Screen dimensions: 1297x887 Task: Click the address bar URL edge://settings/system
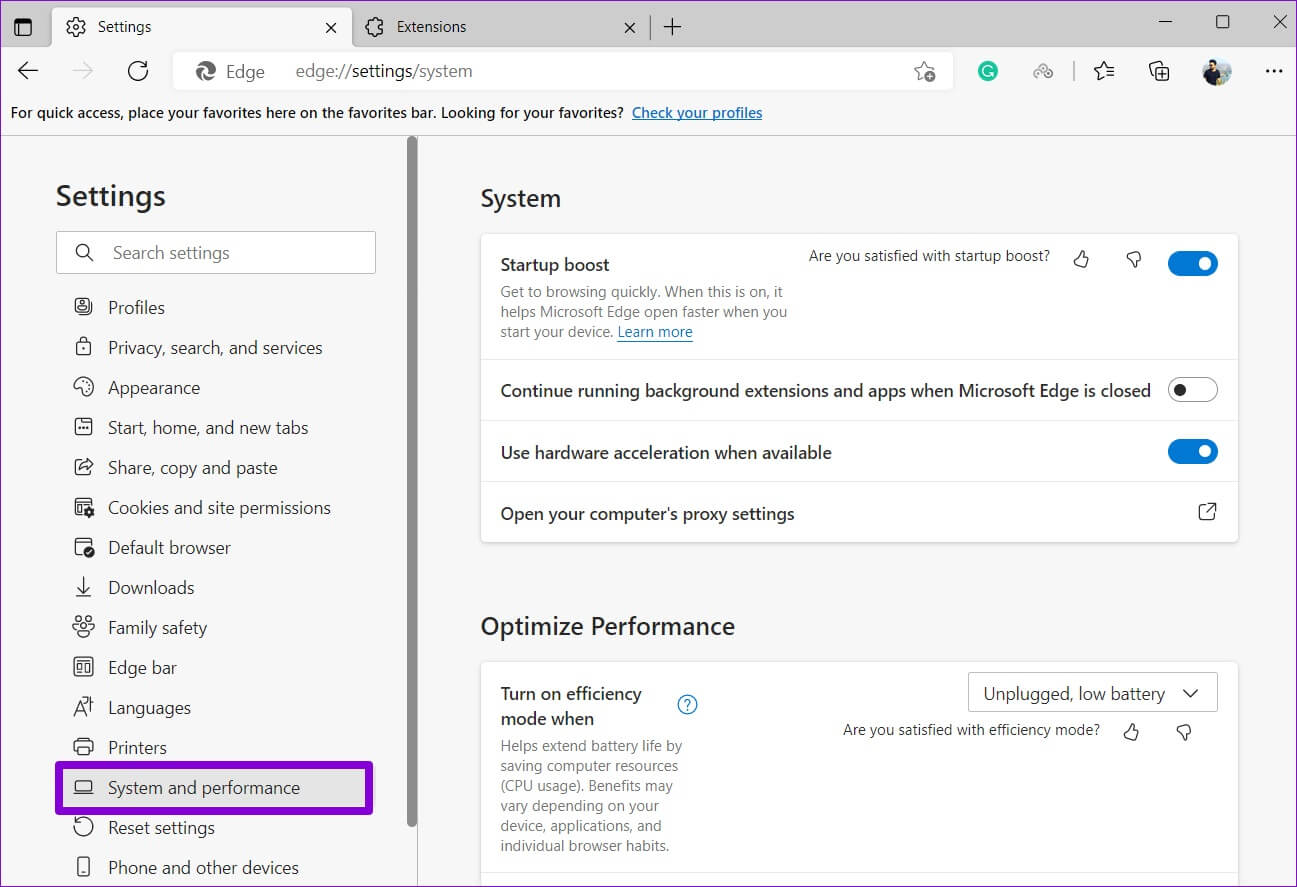[x=384, y=71]
